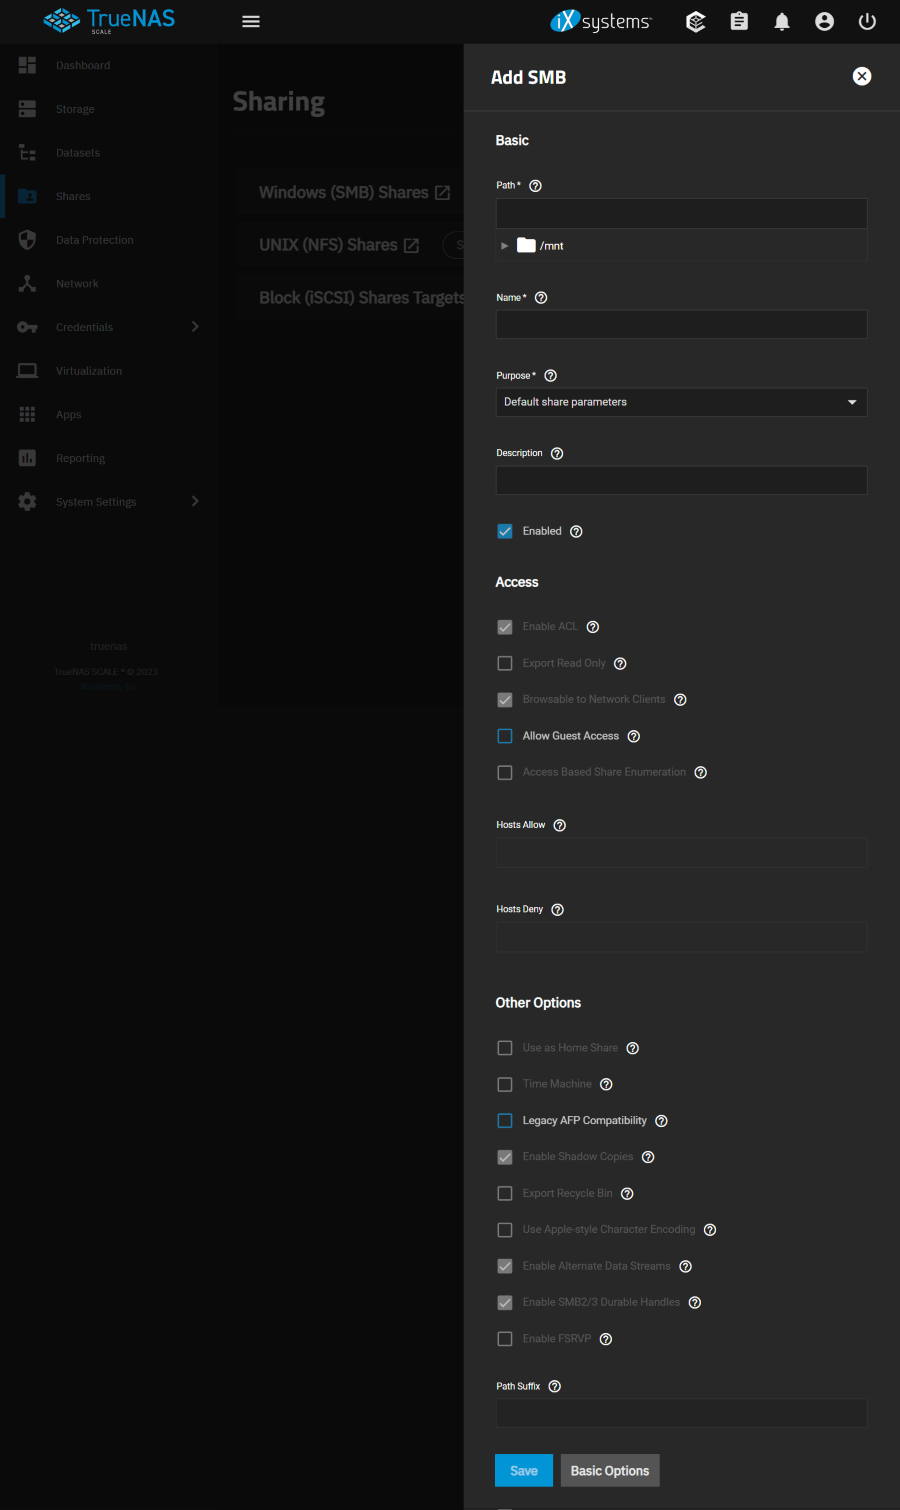
Task: Click the TrueCommand status icon
Action: pos(696,22)
